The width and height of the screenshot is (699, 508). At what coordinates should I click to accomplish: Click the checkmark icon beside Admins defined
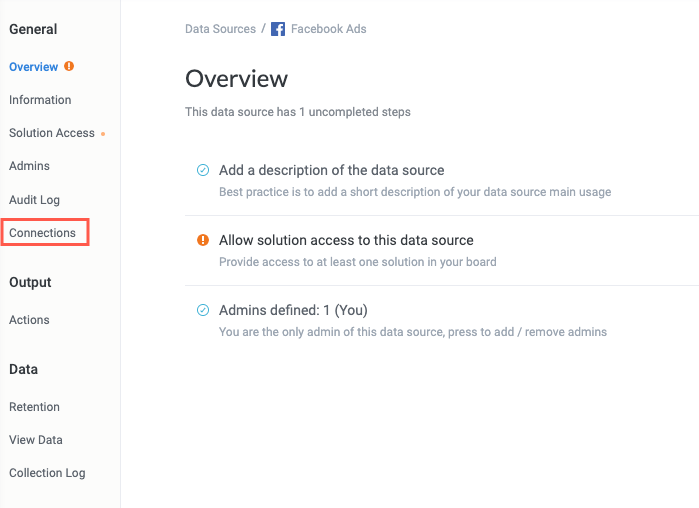click(203, 310)
